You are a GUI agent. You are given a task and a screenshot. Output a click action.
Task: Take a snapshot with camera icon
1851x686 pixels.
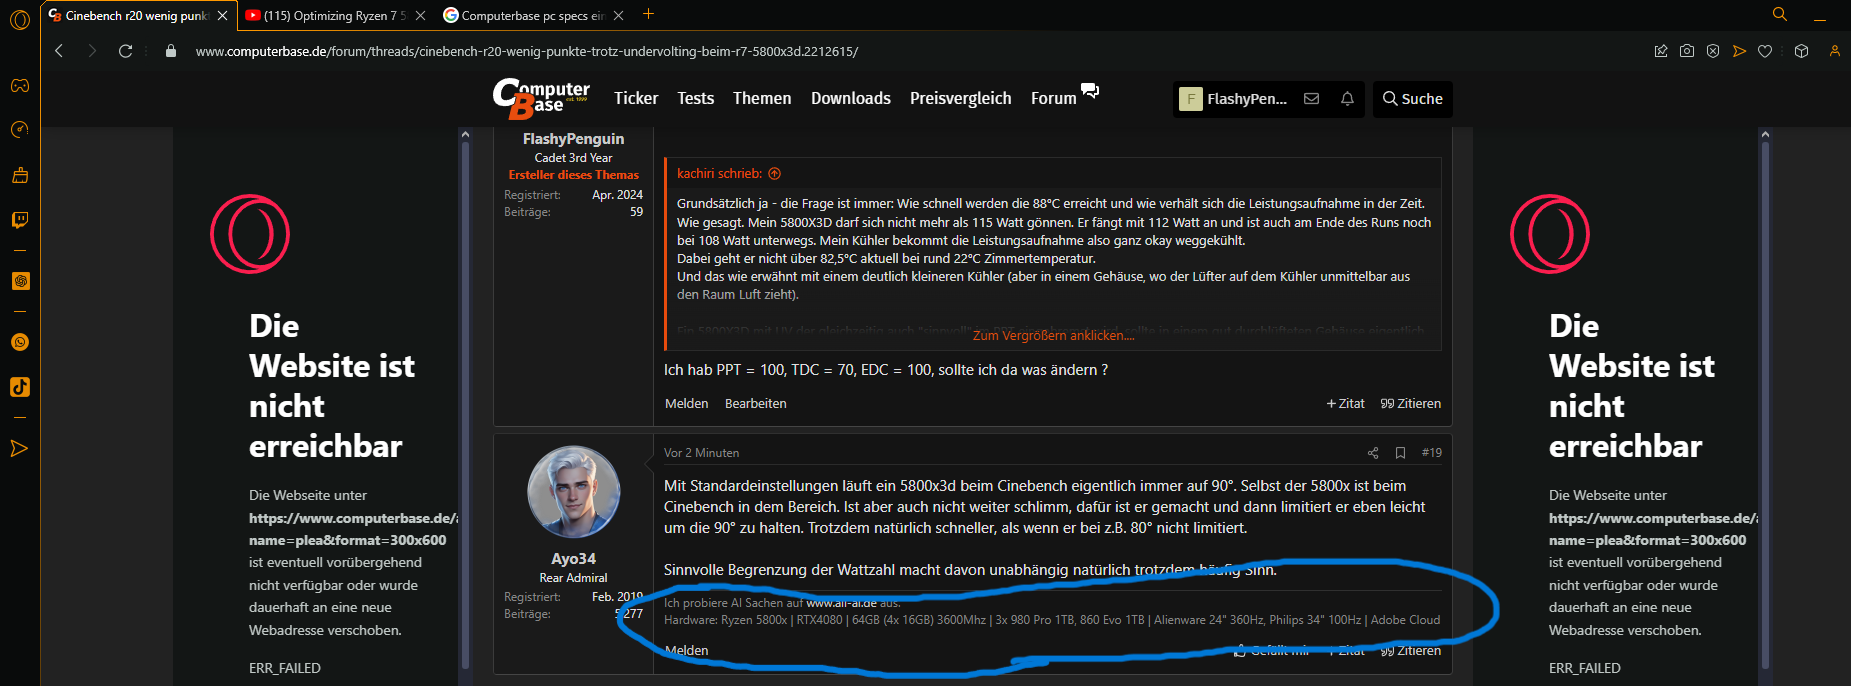click(1687, 51)
